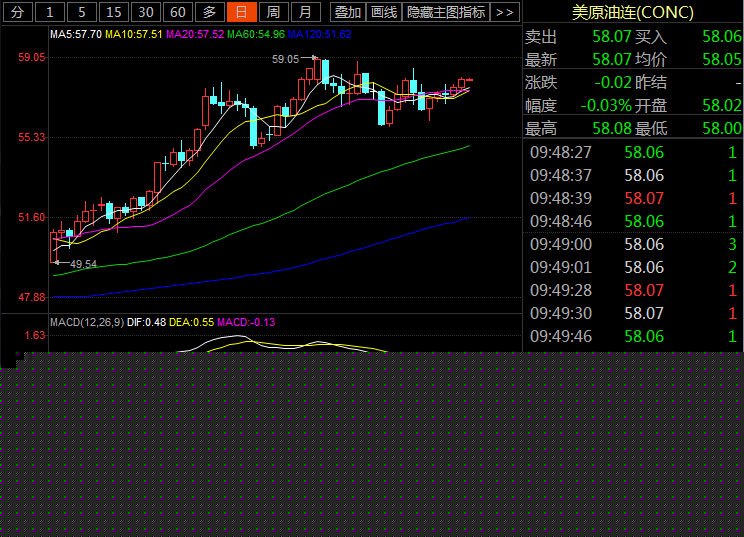Activate the 画线 draw line tool

tap(383, 12)
